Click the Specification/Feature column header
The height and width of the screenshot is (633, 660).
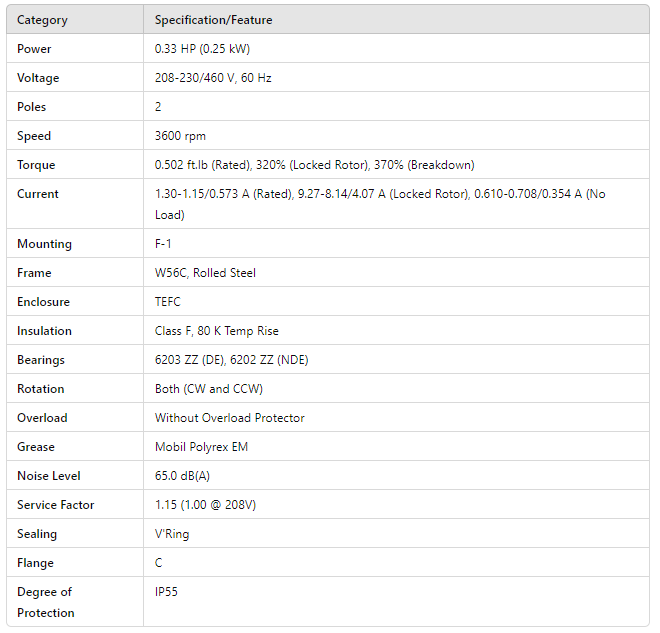pos(213,20)
